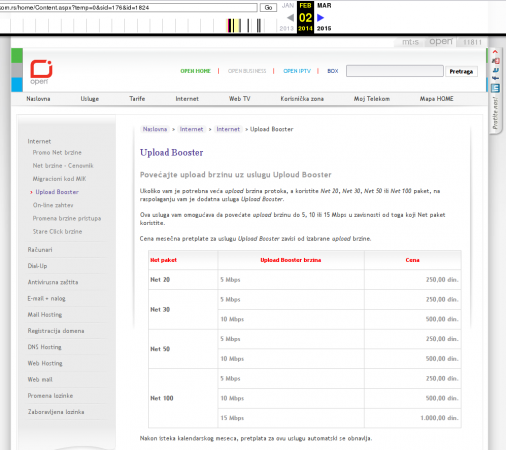Open the mt:s top tab
Image resolution: width=506 pixels, height=450 pixels.
coord(410,42)
